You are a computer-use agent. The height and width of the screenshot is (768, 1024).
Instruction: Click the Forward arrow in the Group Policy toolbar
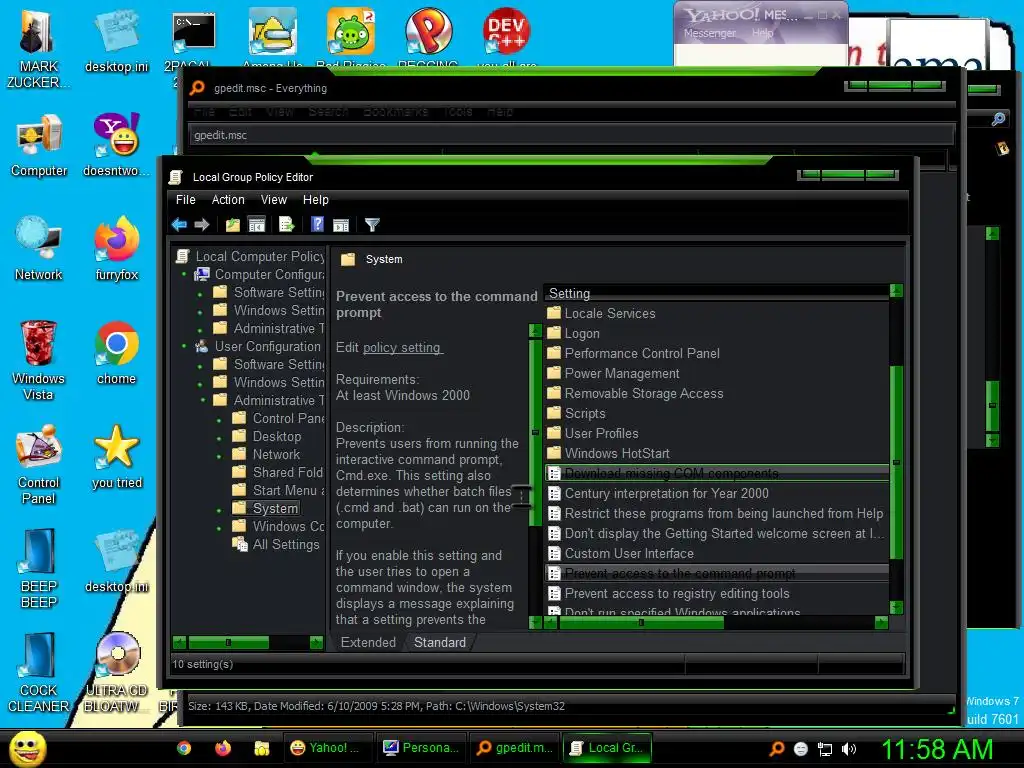pos(202,225)
